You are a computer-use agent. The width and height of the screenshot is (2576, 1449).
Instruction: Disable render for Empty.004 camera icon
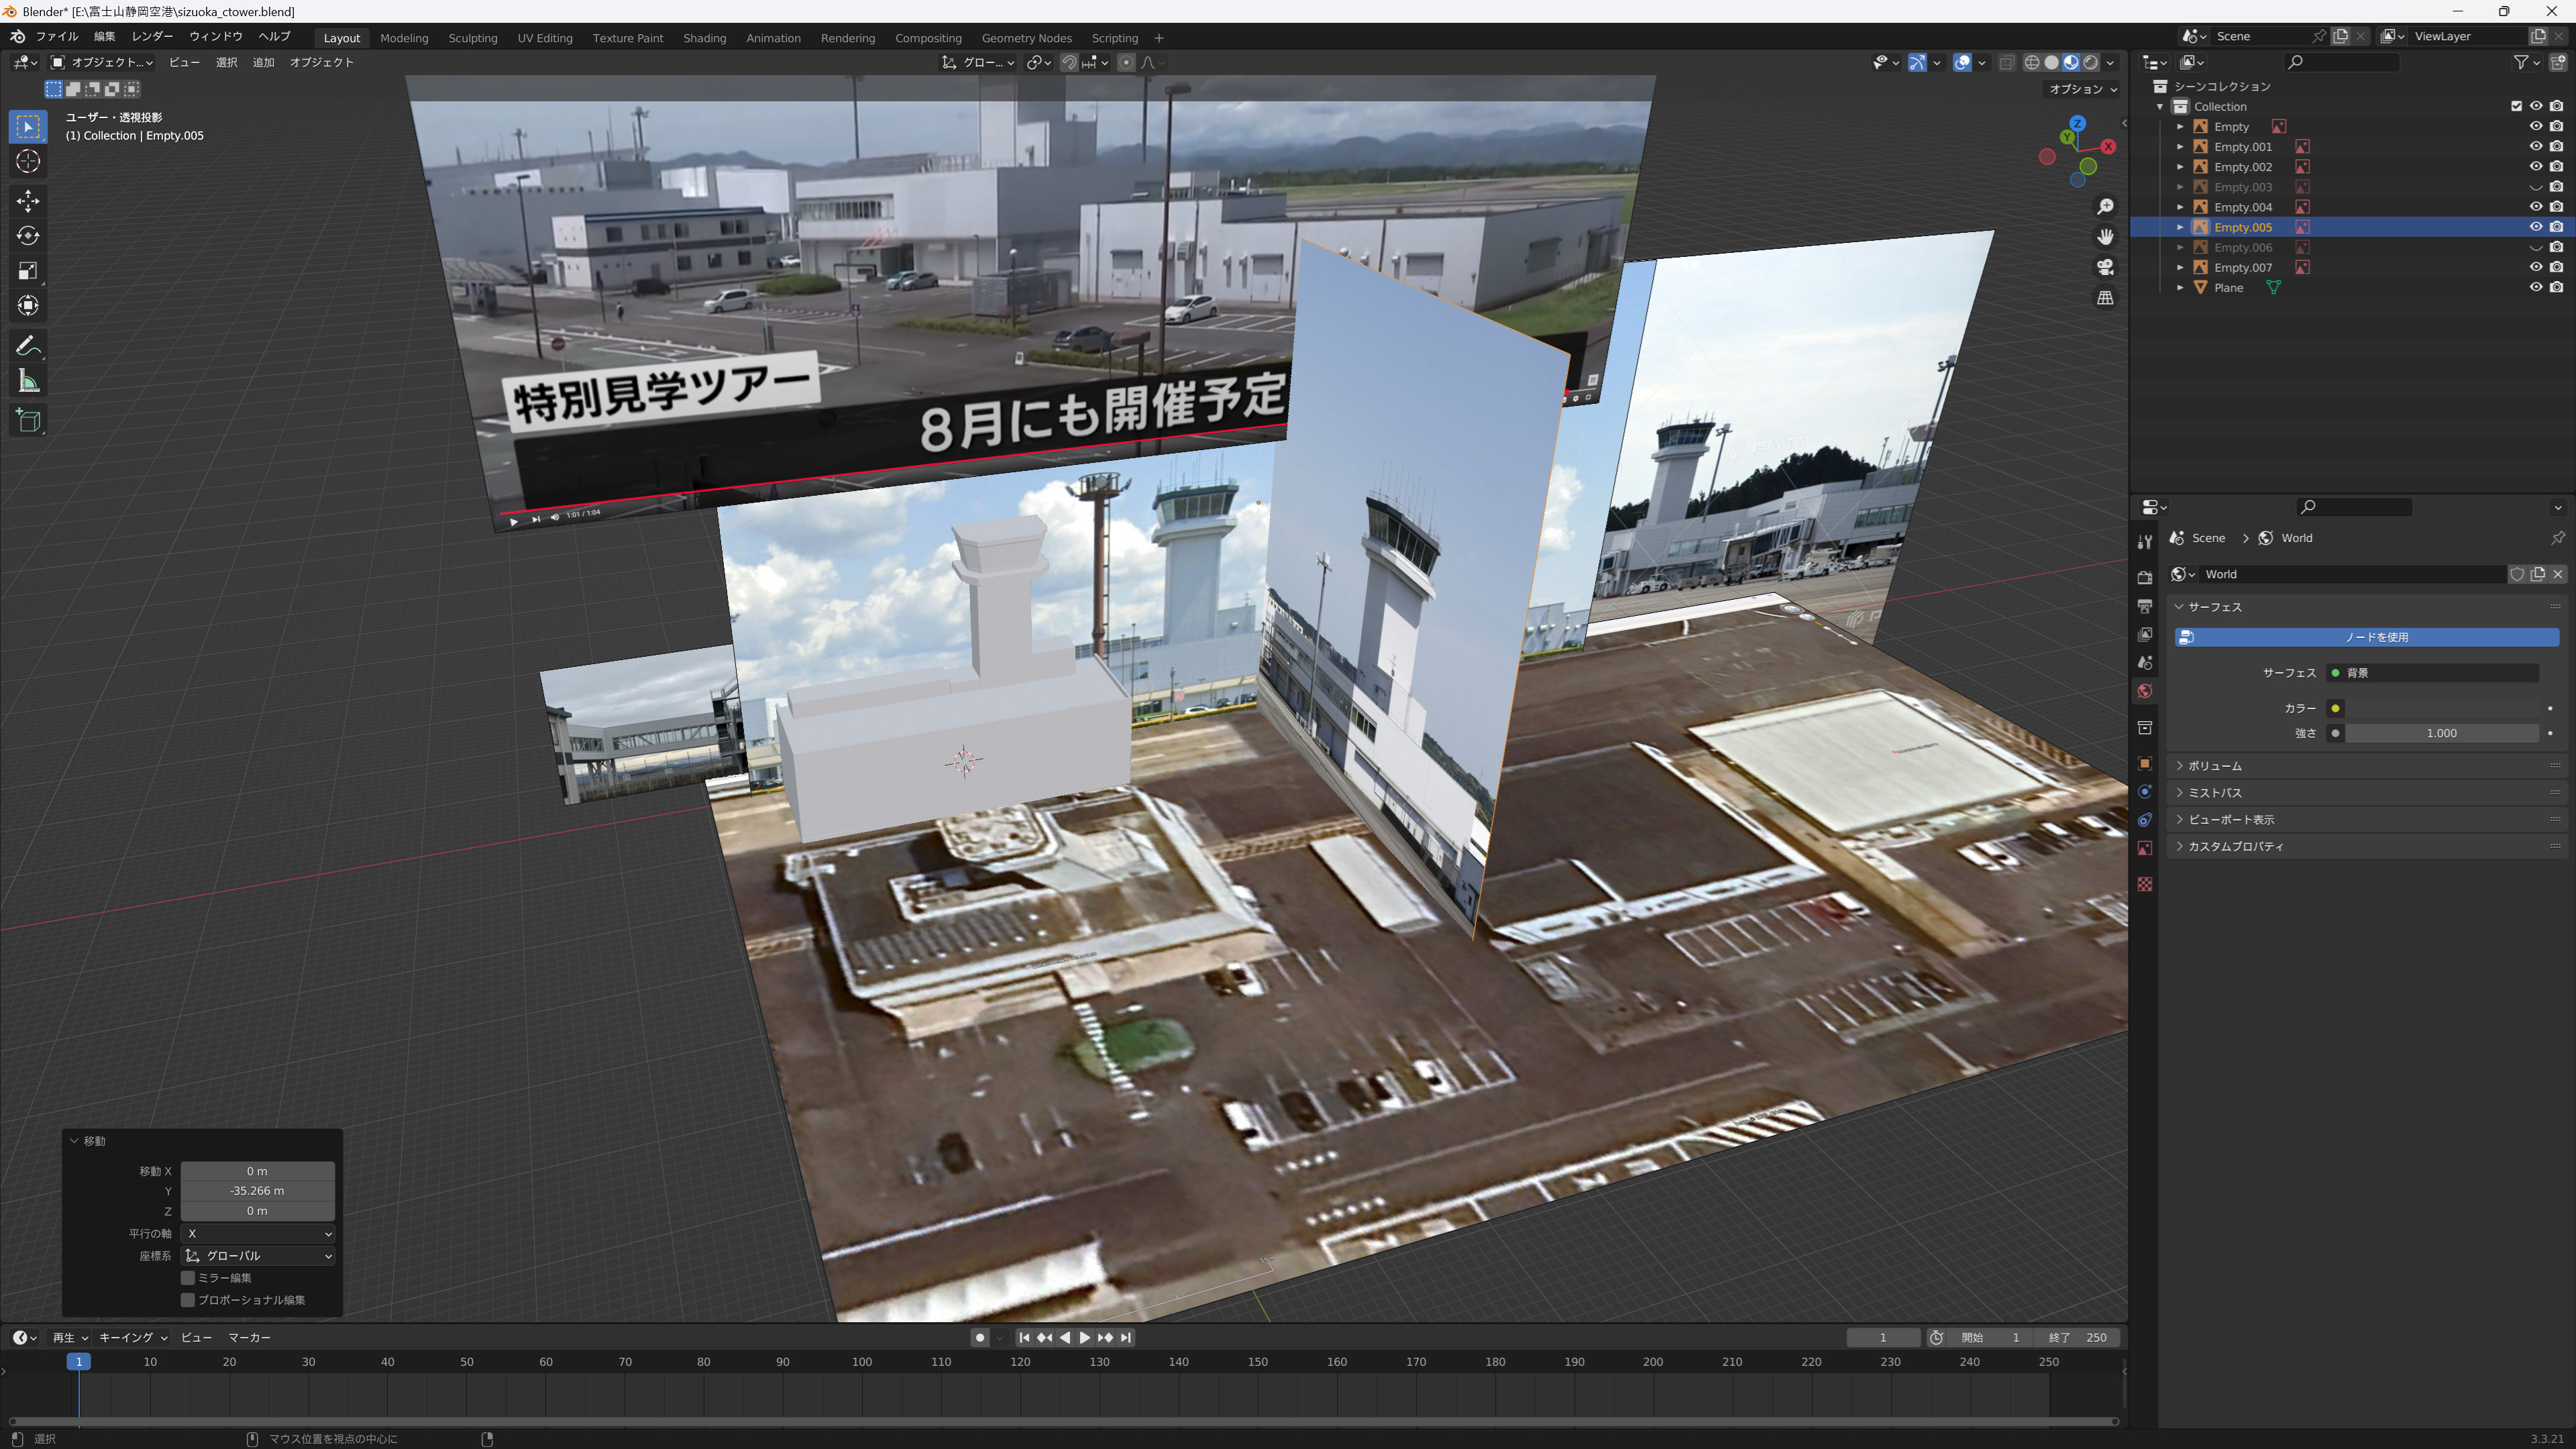click(x=2556, y=207)
